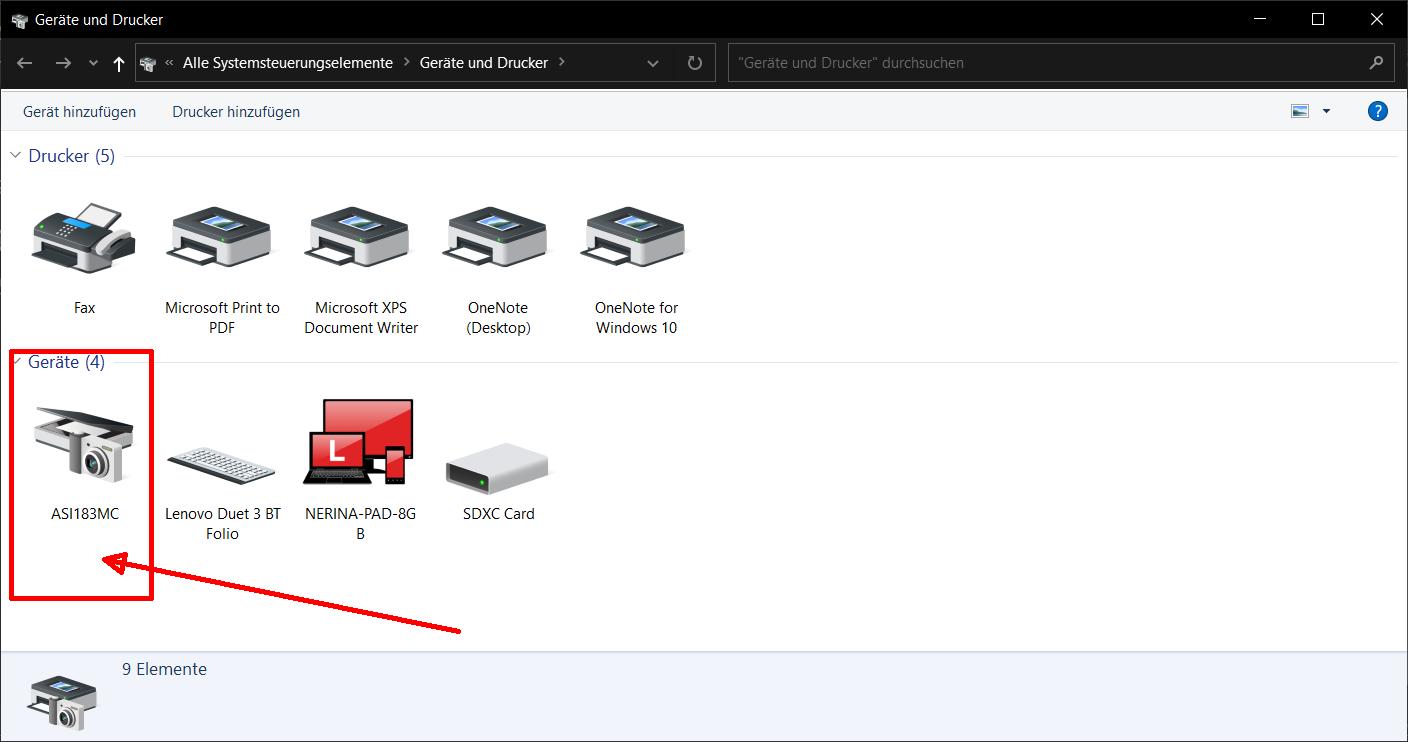Screen dimensions: 1408x742
Task: Select the Fax printer icon
Action: pos(84,239)
